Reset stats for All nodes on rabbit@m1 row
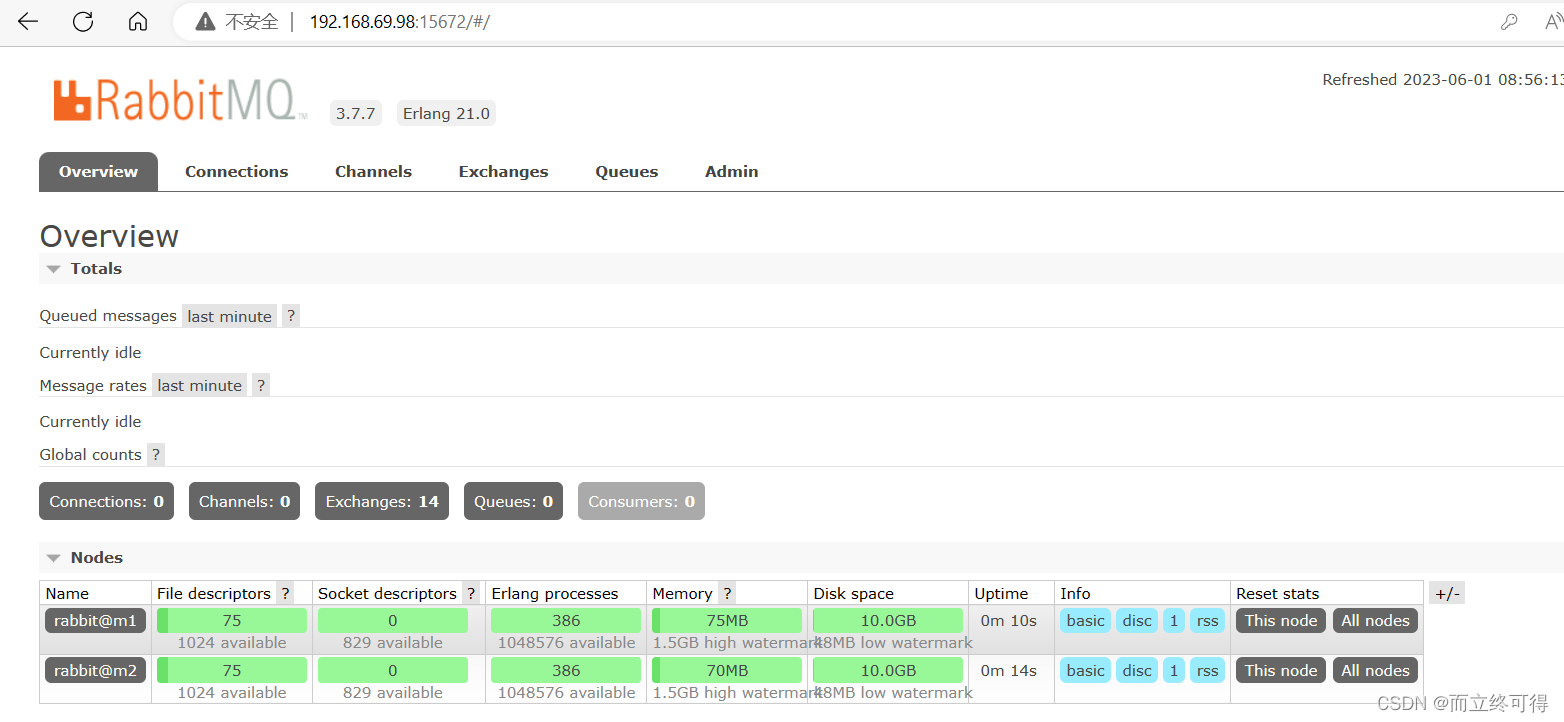This screenshot has height=722, width=1564. (1375, 620)
